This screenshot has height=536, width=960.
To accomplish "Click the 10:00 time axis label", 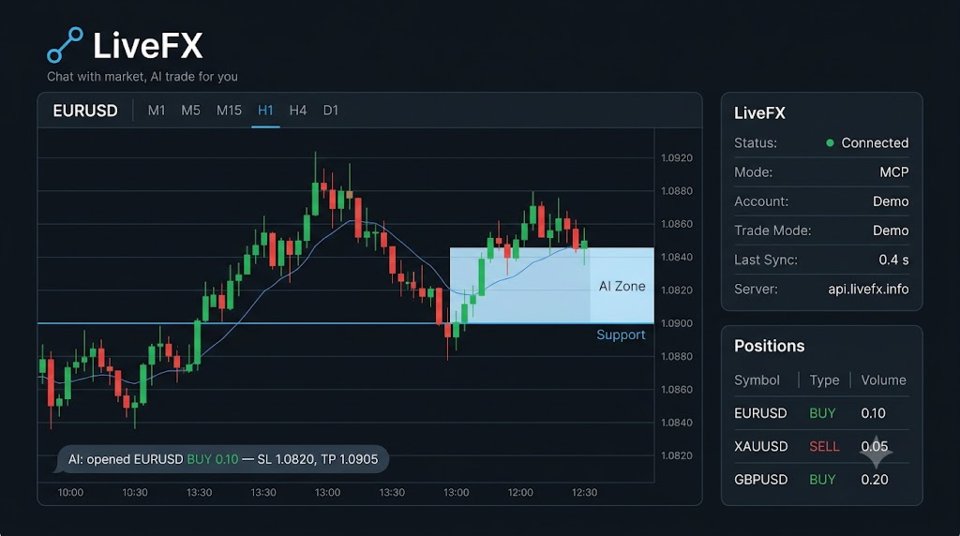I will pyautogui.click(x=70, y=492).
